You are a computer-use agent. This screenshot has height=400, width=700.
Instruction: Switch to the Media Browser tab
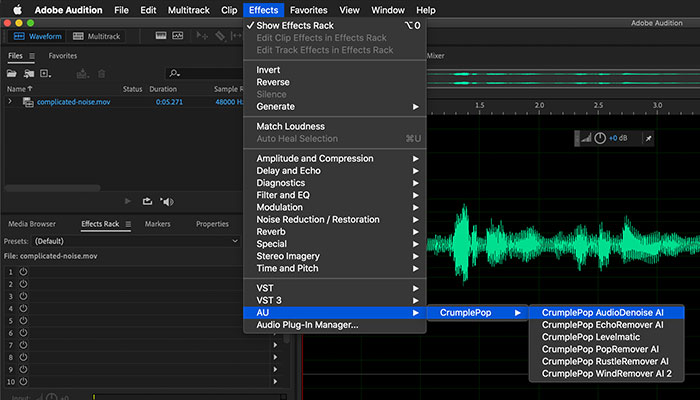click(x=32, y=224)
